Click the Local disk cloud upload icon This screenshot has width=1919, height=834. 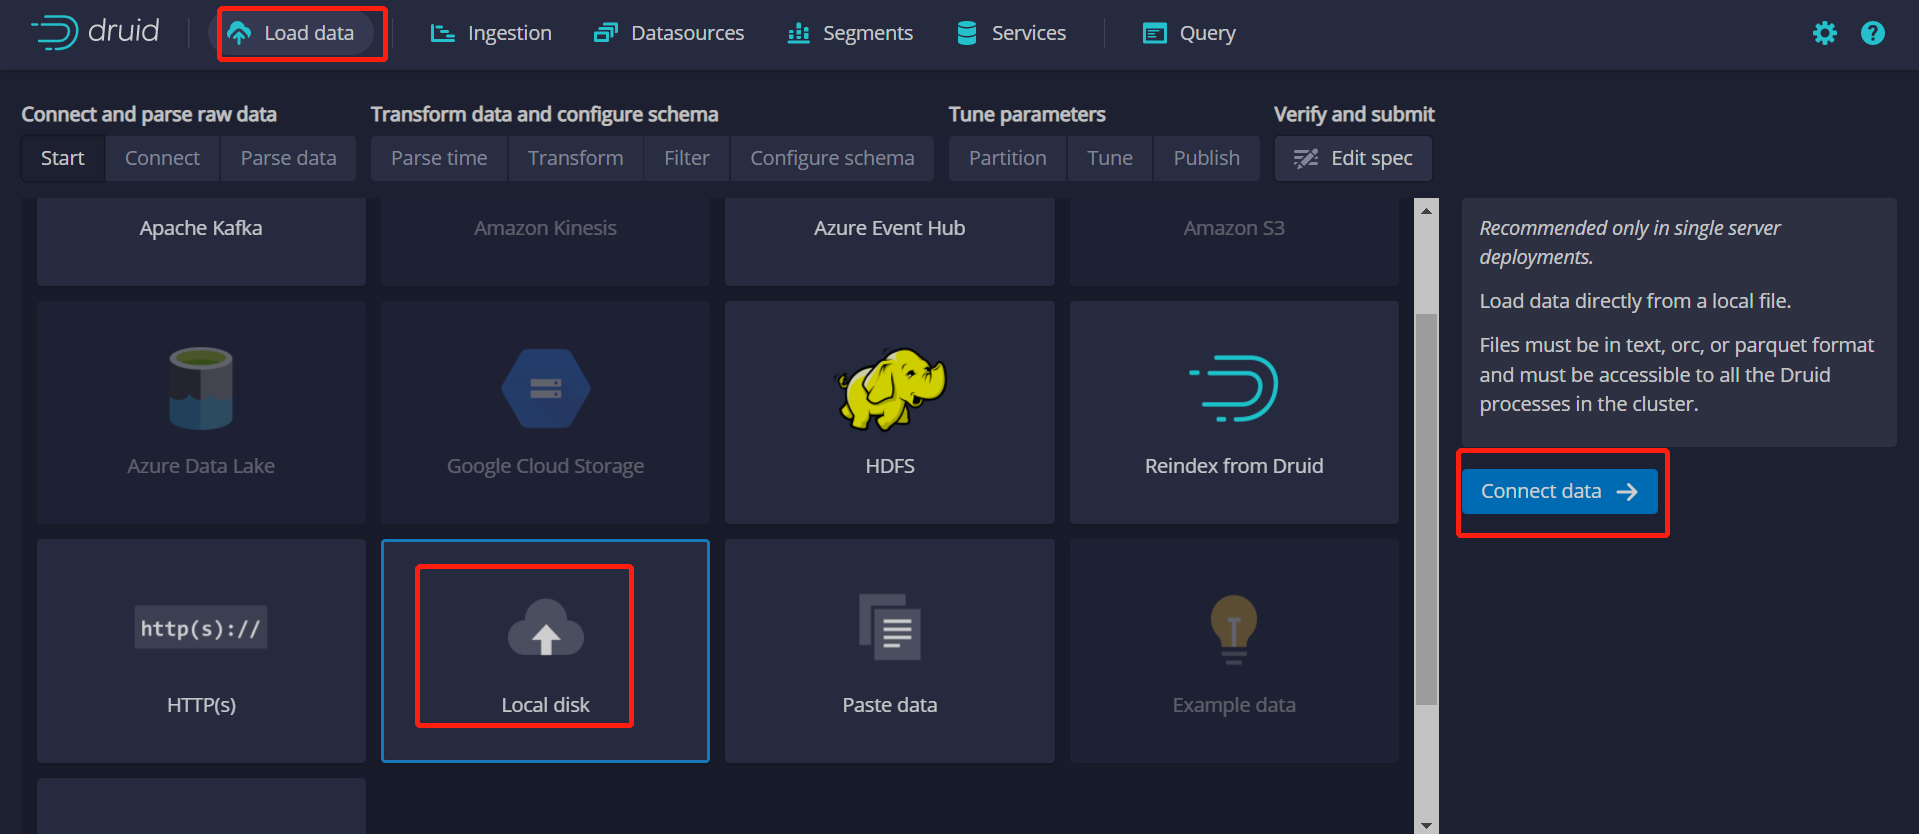[545, 628]
